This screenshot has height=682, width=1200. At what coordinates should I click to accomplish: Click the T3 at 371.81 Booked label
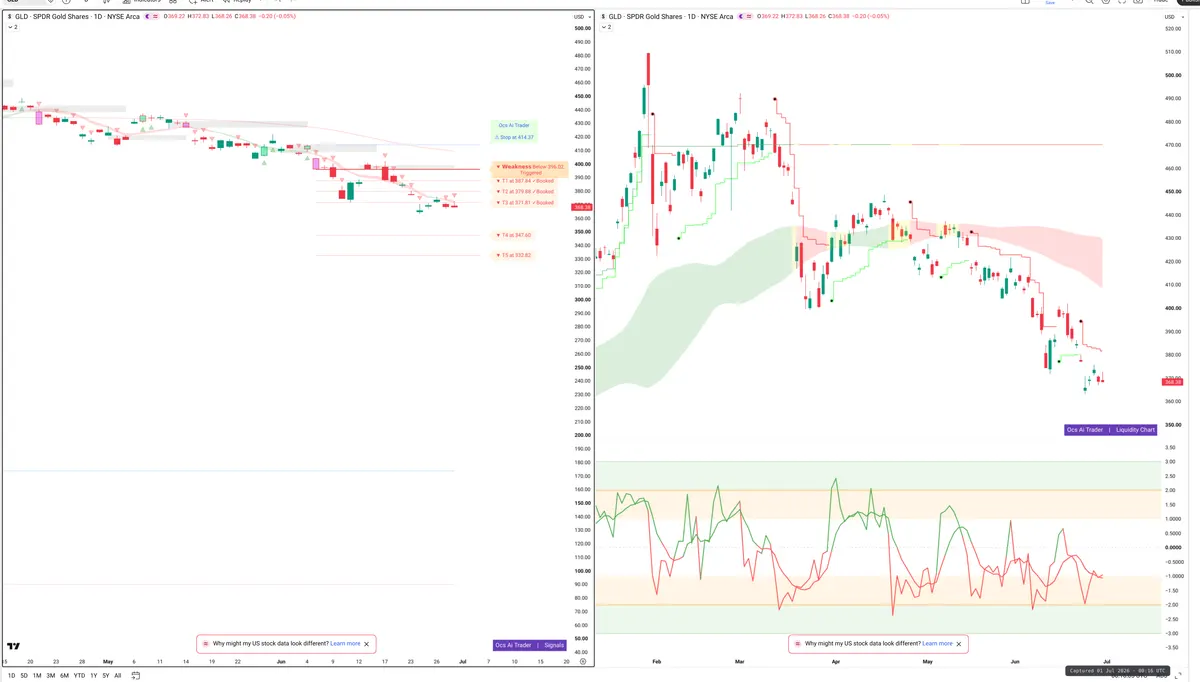525,202
